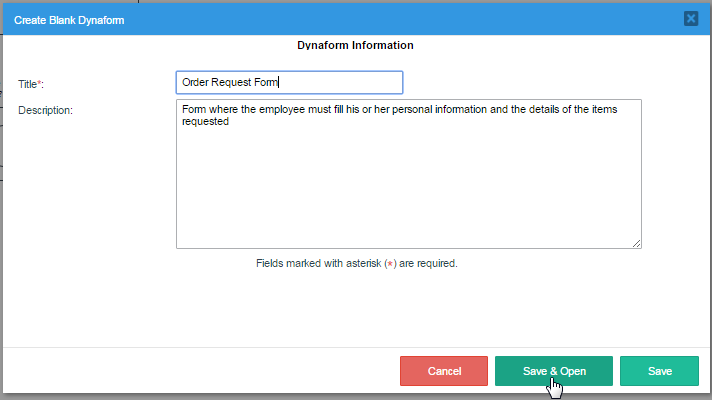Close the Create Blank Dynaform dialog
The height and width of the screenshot is (400, 712).
click(x=690, y=18)
